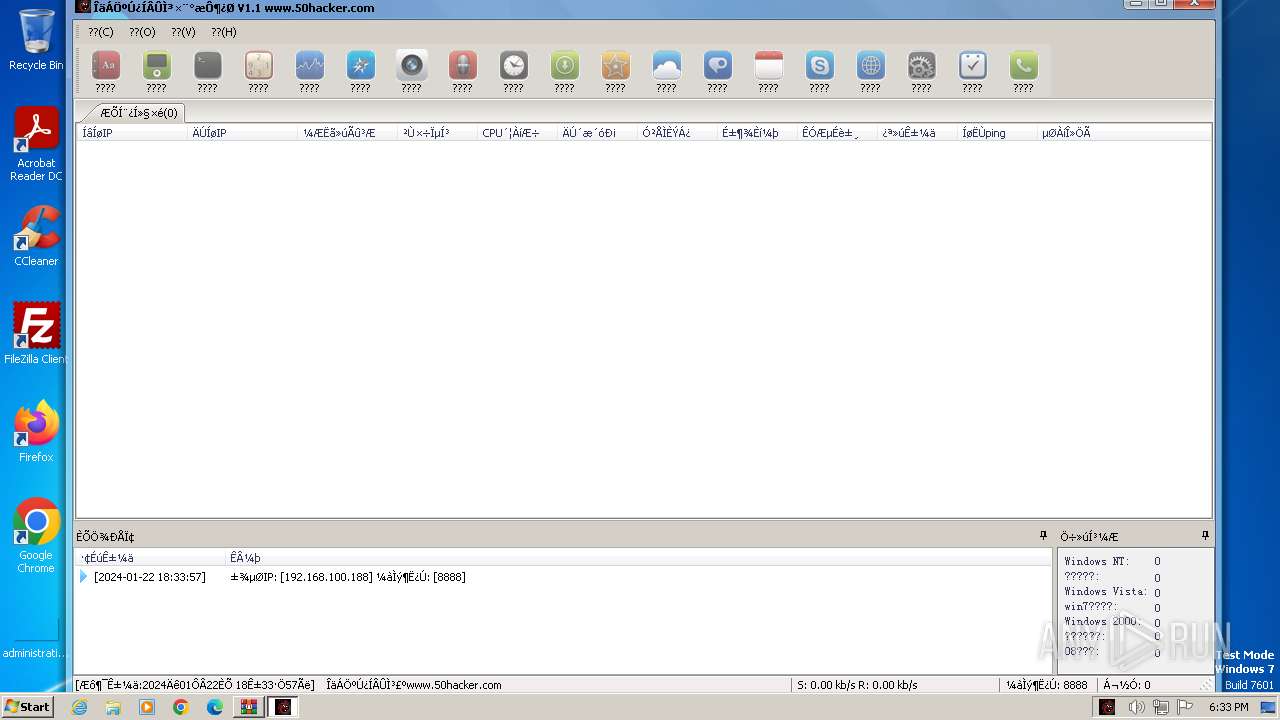Viewport: 1280px width, 720px height.
Task: Sort by the CPU column header
Action: pos(517,133)
